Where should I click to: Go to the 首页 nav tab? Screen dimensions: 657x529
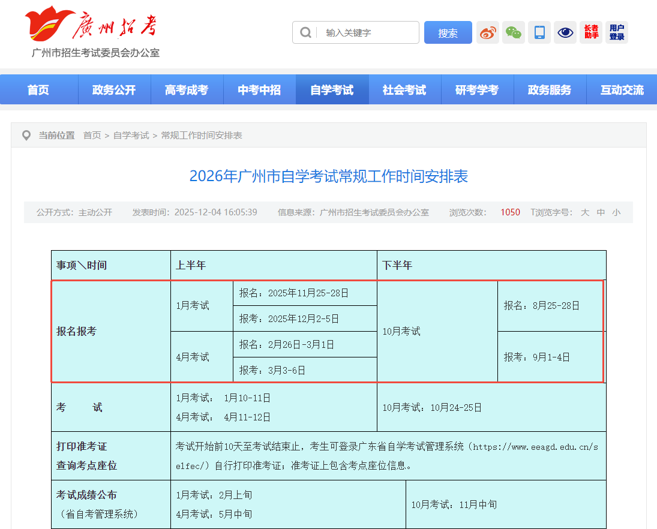[38, 90]
